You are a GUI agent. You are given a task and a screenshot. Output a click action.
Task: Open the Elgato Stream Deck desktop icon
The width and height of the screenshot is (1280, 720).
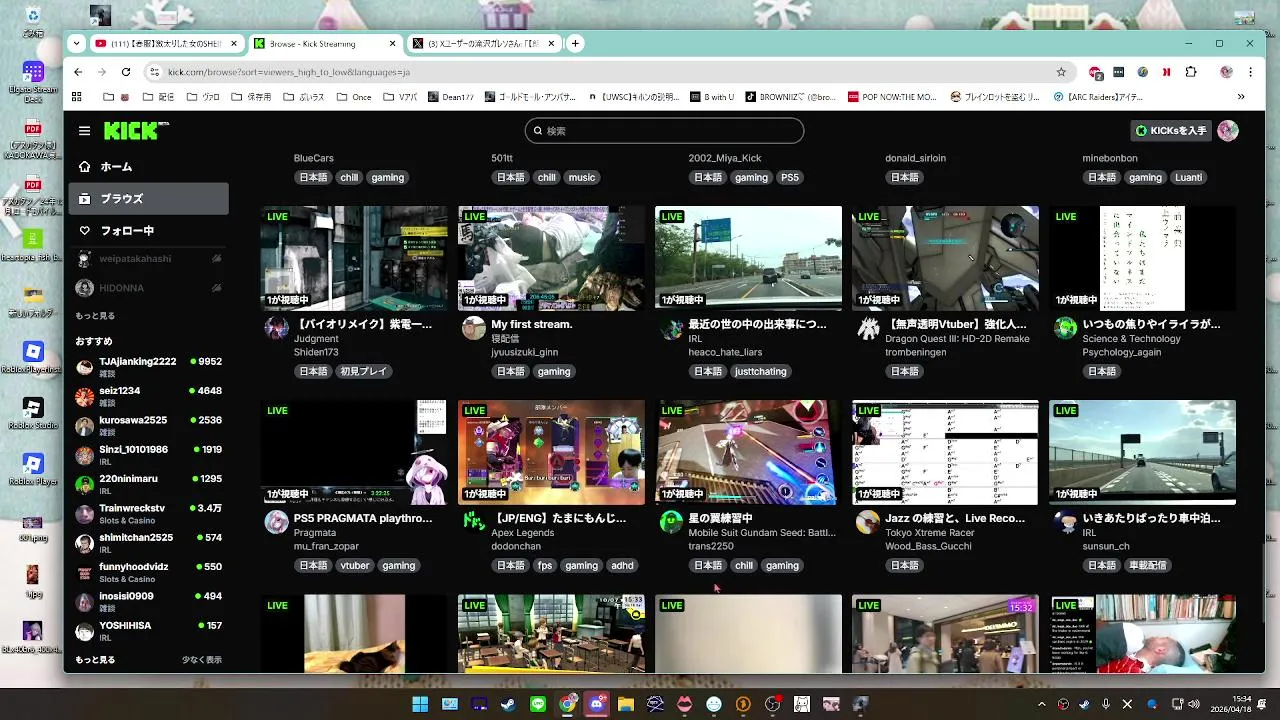33,82
